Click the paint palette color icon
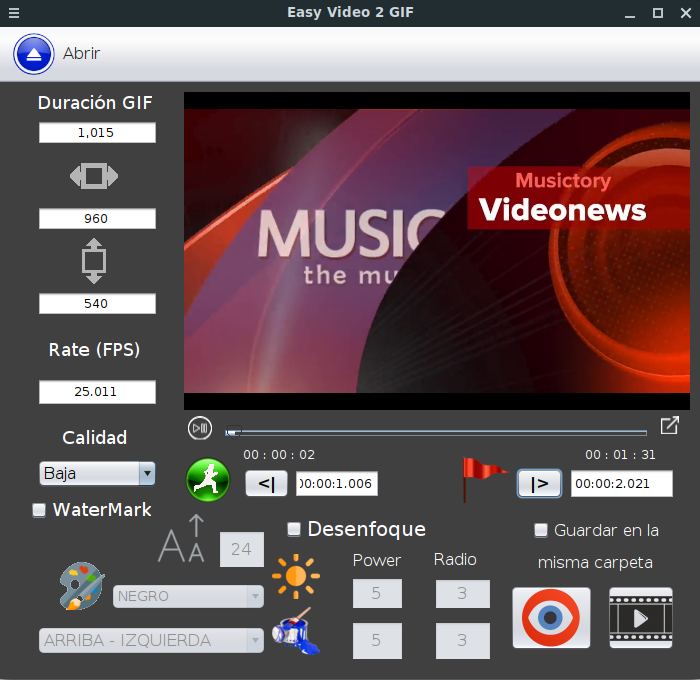The height and width of the screenshot is (680, 700). pos(82,586)
